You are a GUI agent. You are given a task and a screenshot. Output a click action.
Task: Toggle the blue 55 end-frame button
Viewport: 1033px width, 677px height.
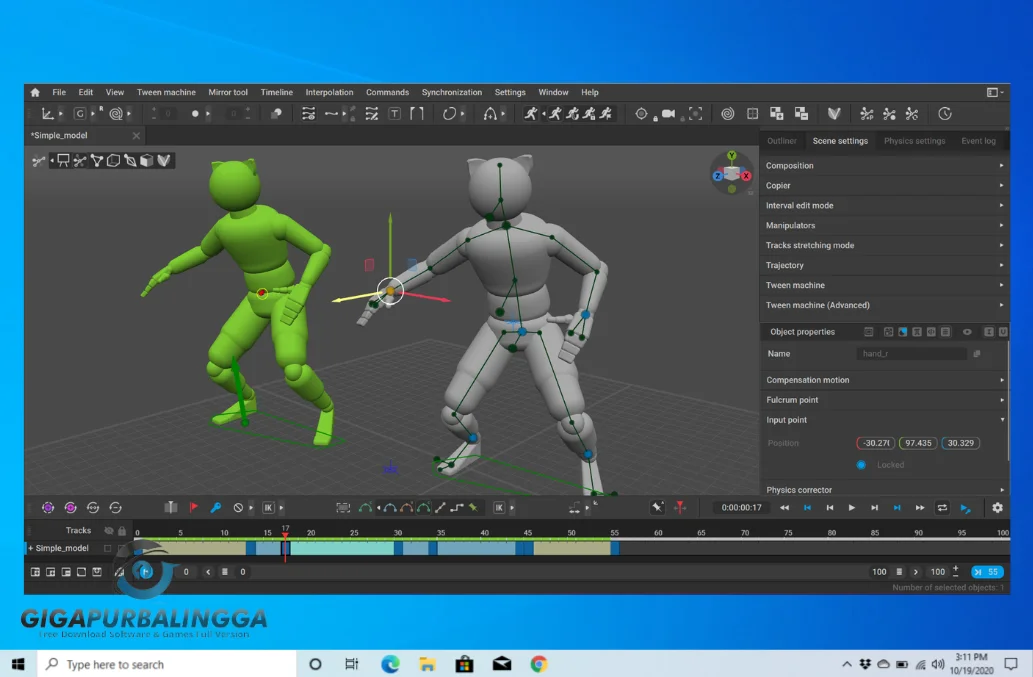click(x=987, y=572)
